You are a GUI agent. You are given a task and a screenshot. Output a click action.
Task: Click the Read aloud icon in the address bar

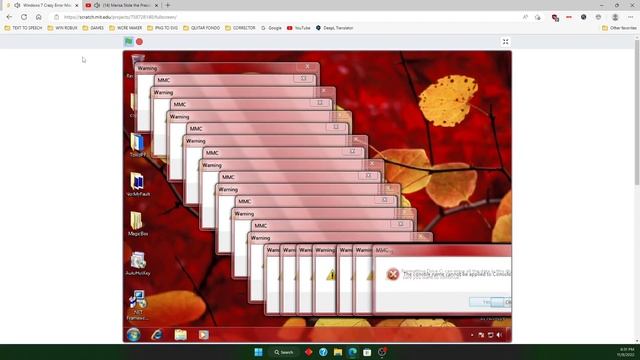click(525, 17)
